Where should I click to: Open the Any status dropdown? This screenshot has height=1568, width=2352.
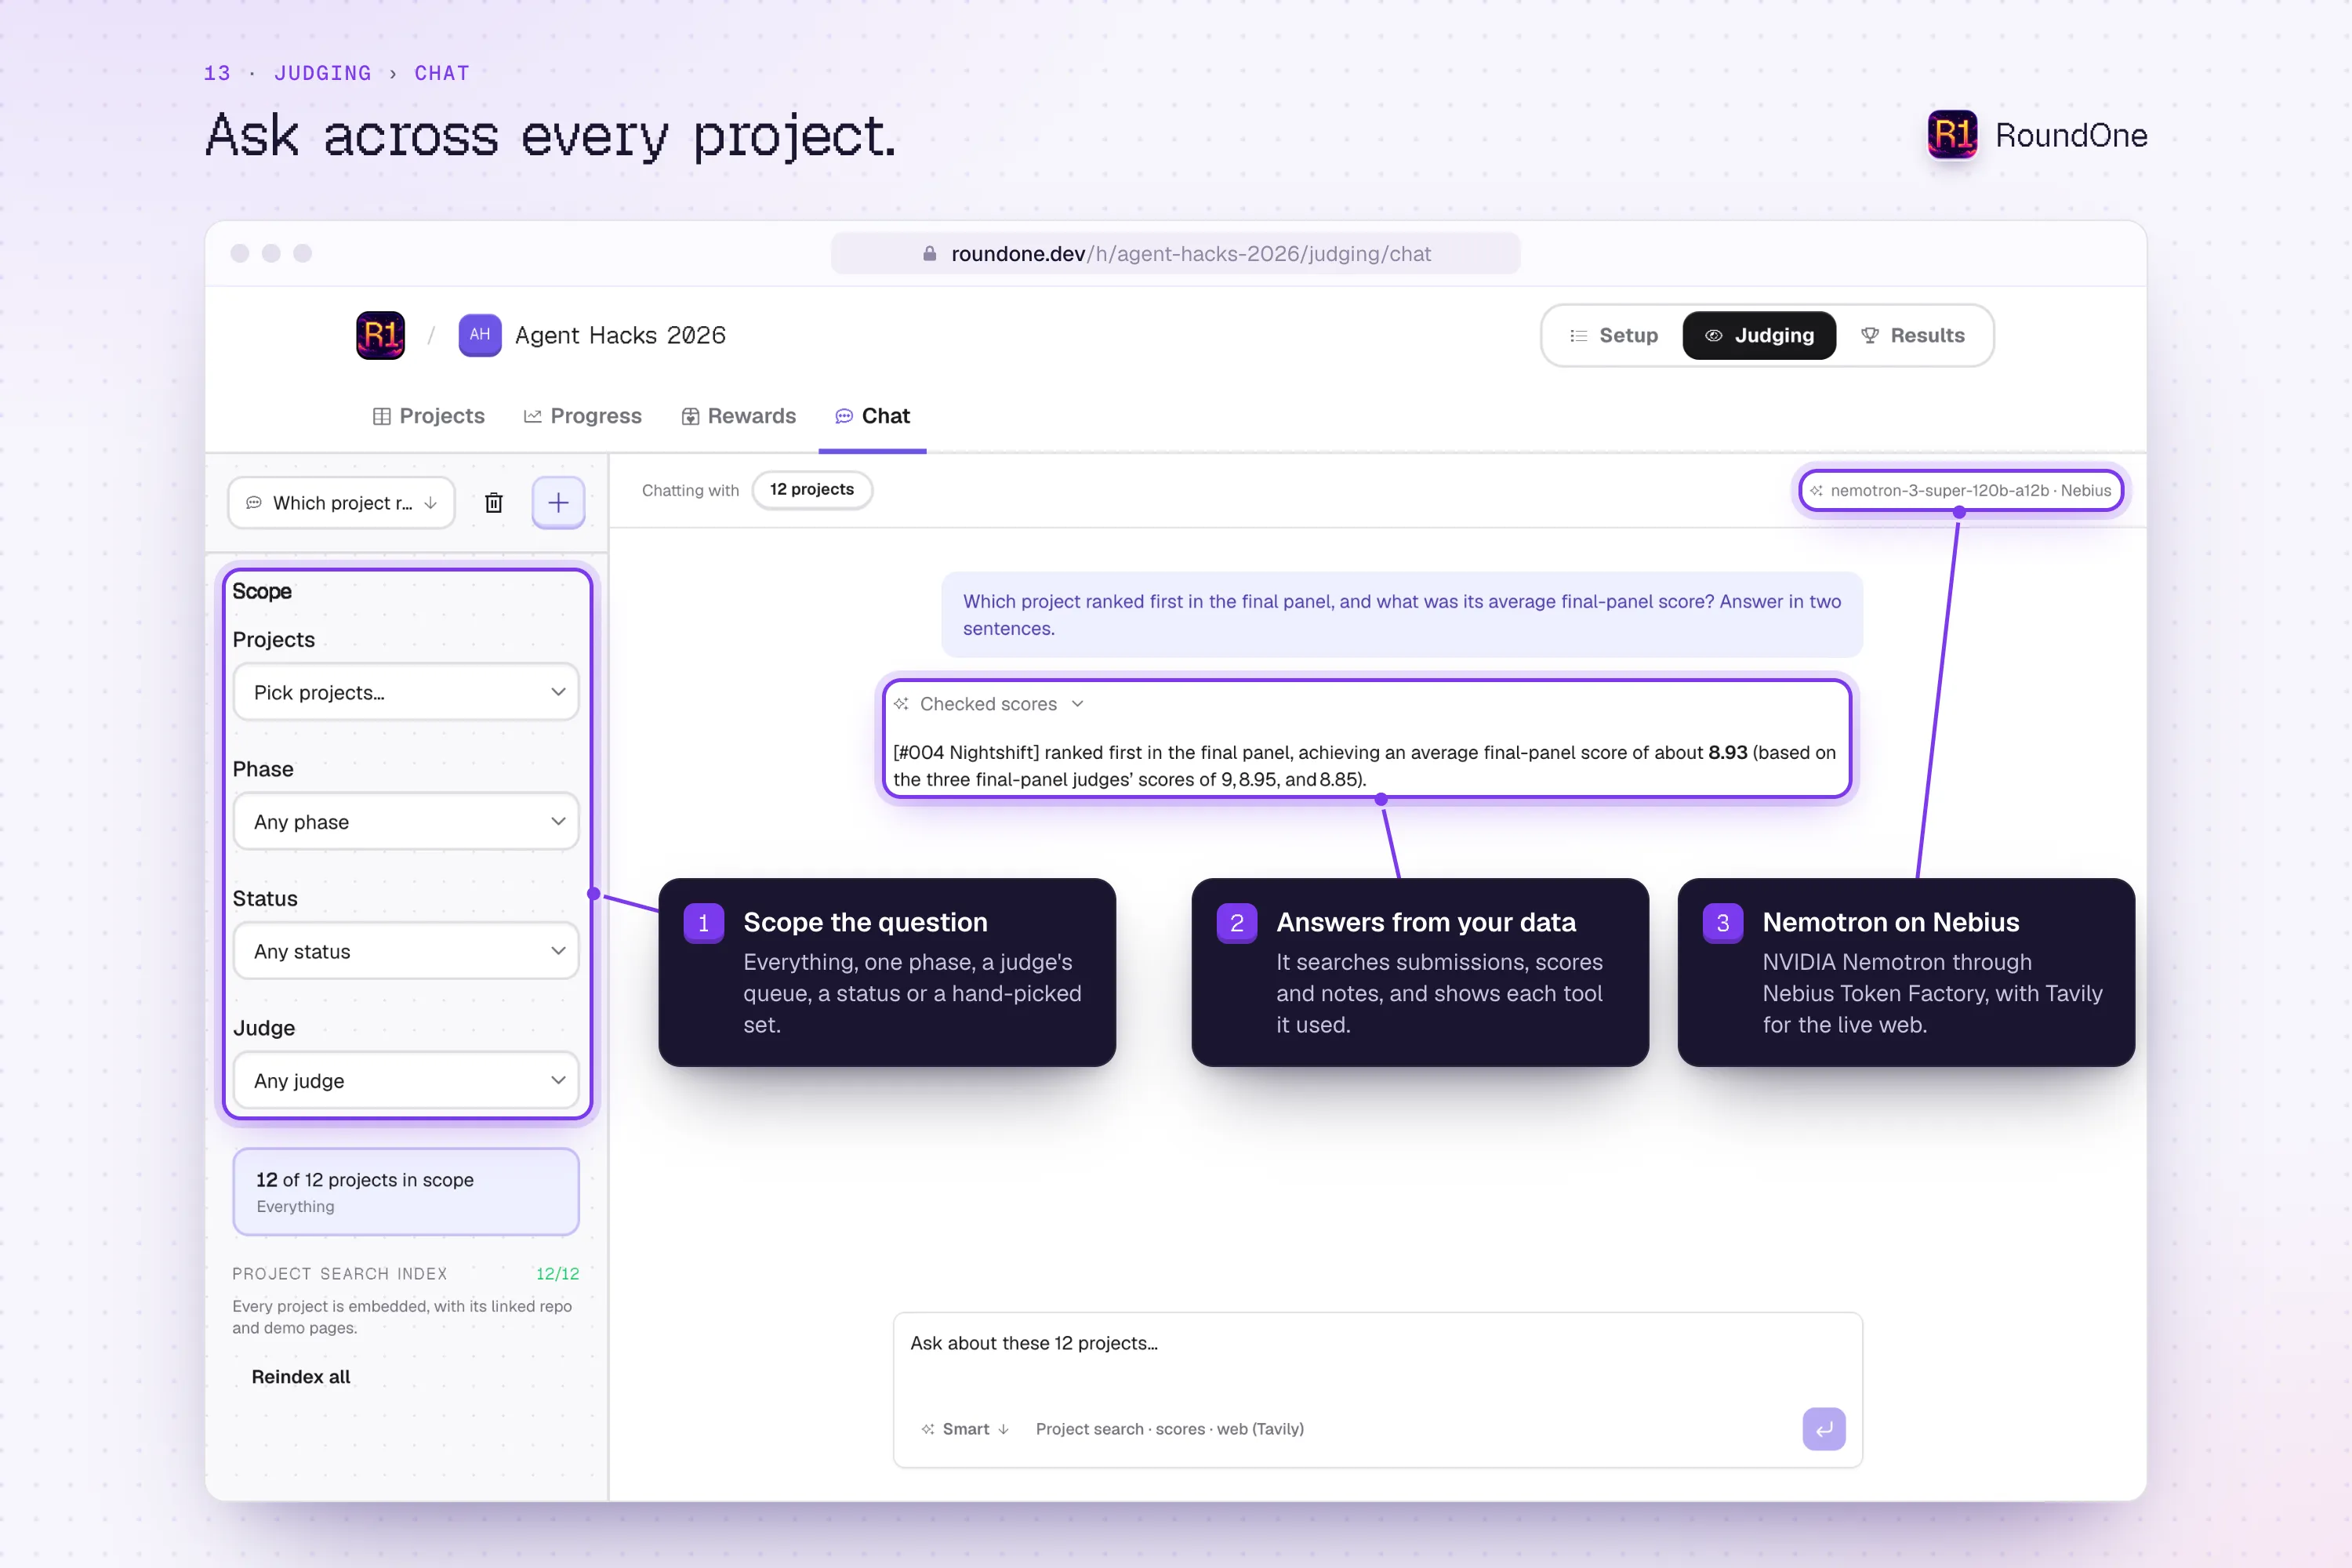click(406, 951)
